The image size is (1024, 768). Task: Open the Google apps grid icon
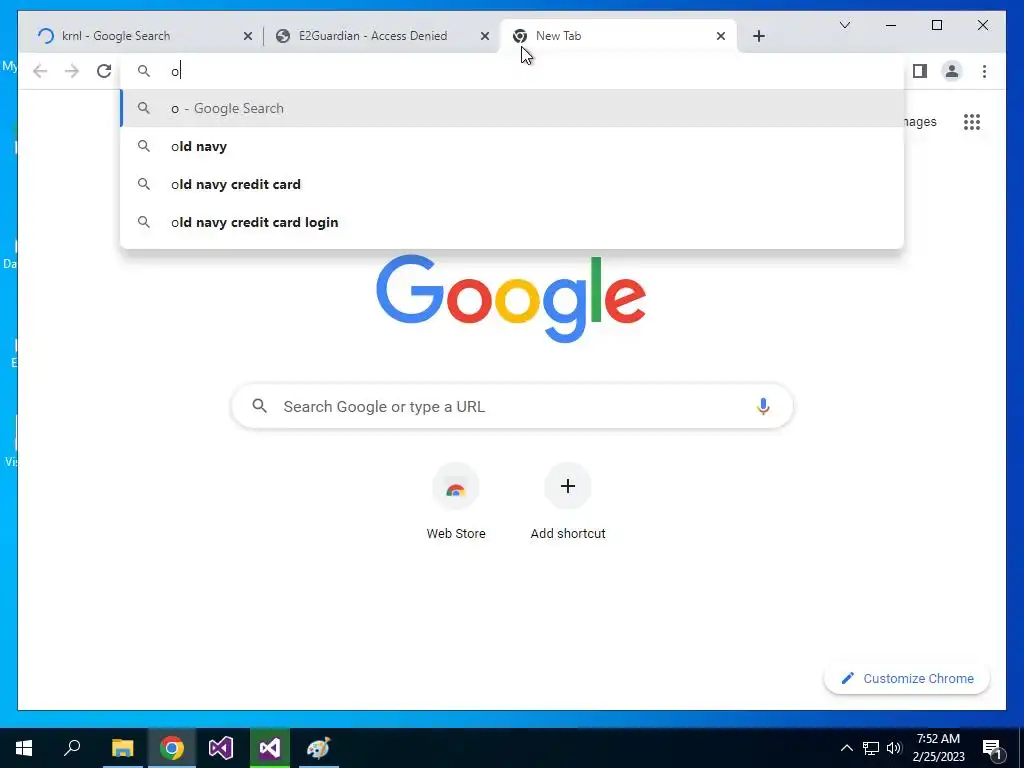tap(971, 122)
